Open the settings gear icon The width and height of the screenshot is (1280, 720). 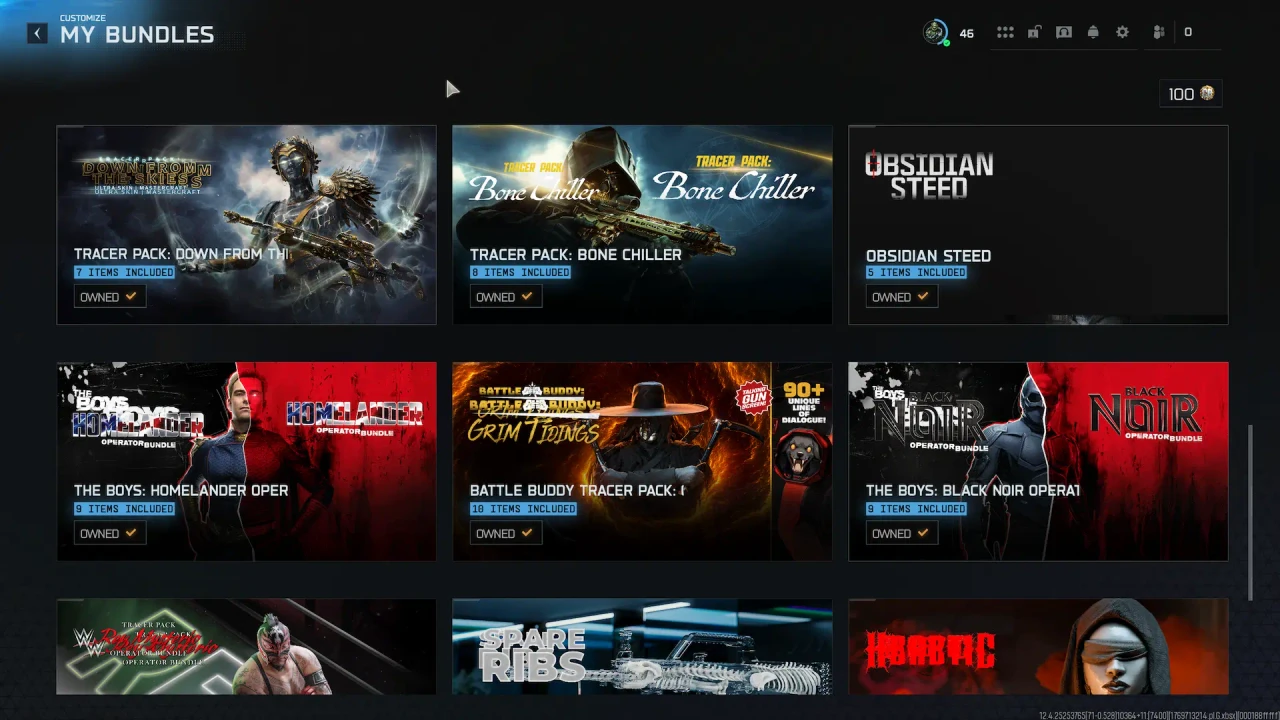(1122, 32)
